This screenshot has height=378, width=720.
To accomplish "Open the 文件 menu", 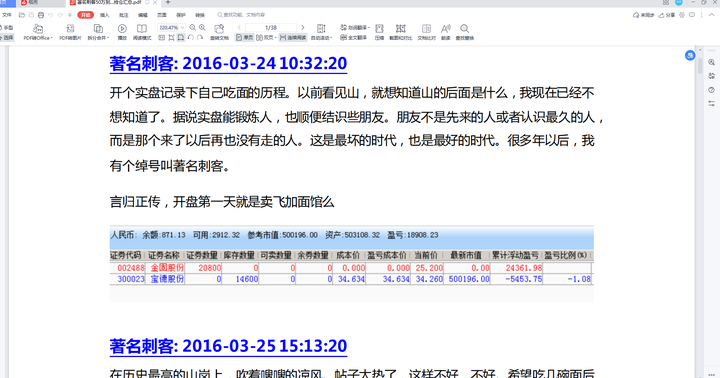I will click(7, 15).
